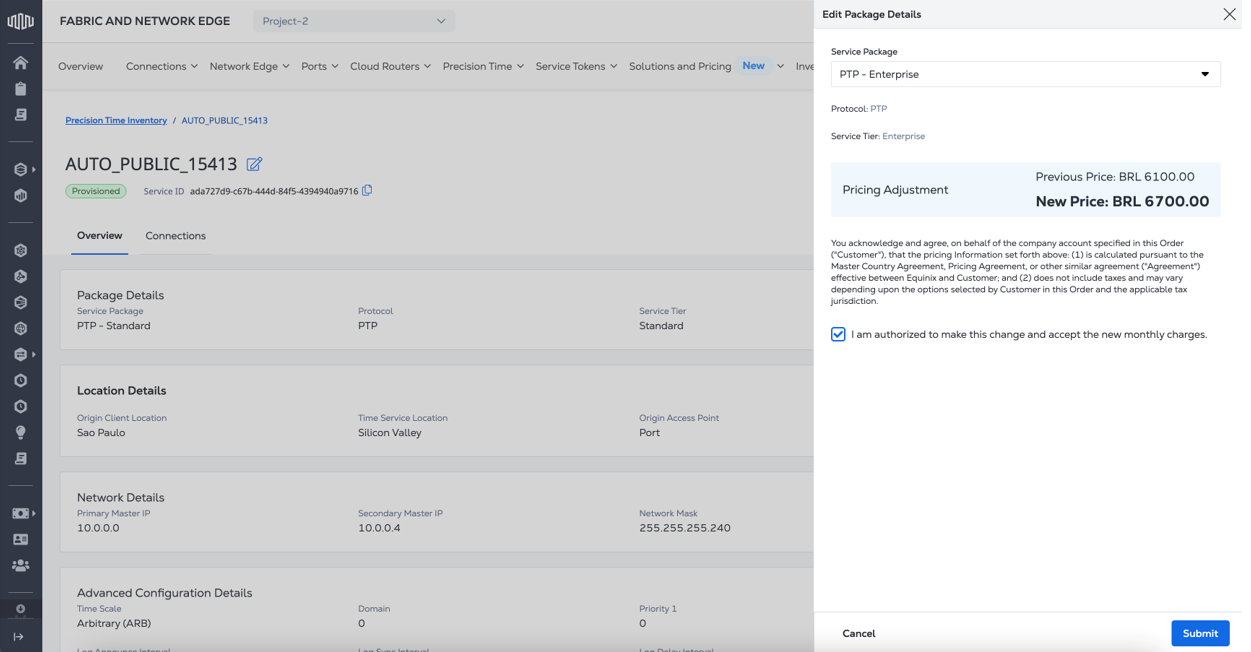Expand the Network Edge menu

(x=249, y=66)
